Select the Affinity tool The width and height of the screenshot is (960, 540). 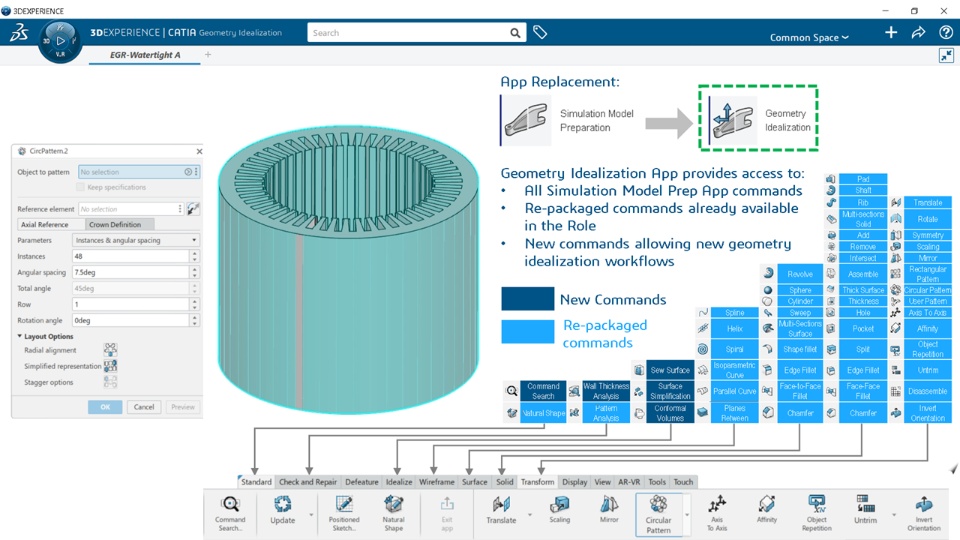pos(767,510)
